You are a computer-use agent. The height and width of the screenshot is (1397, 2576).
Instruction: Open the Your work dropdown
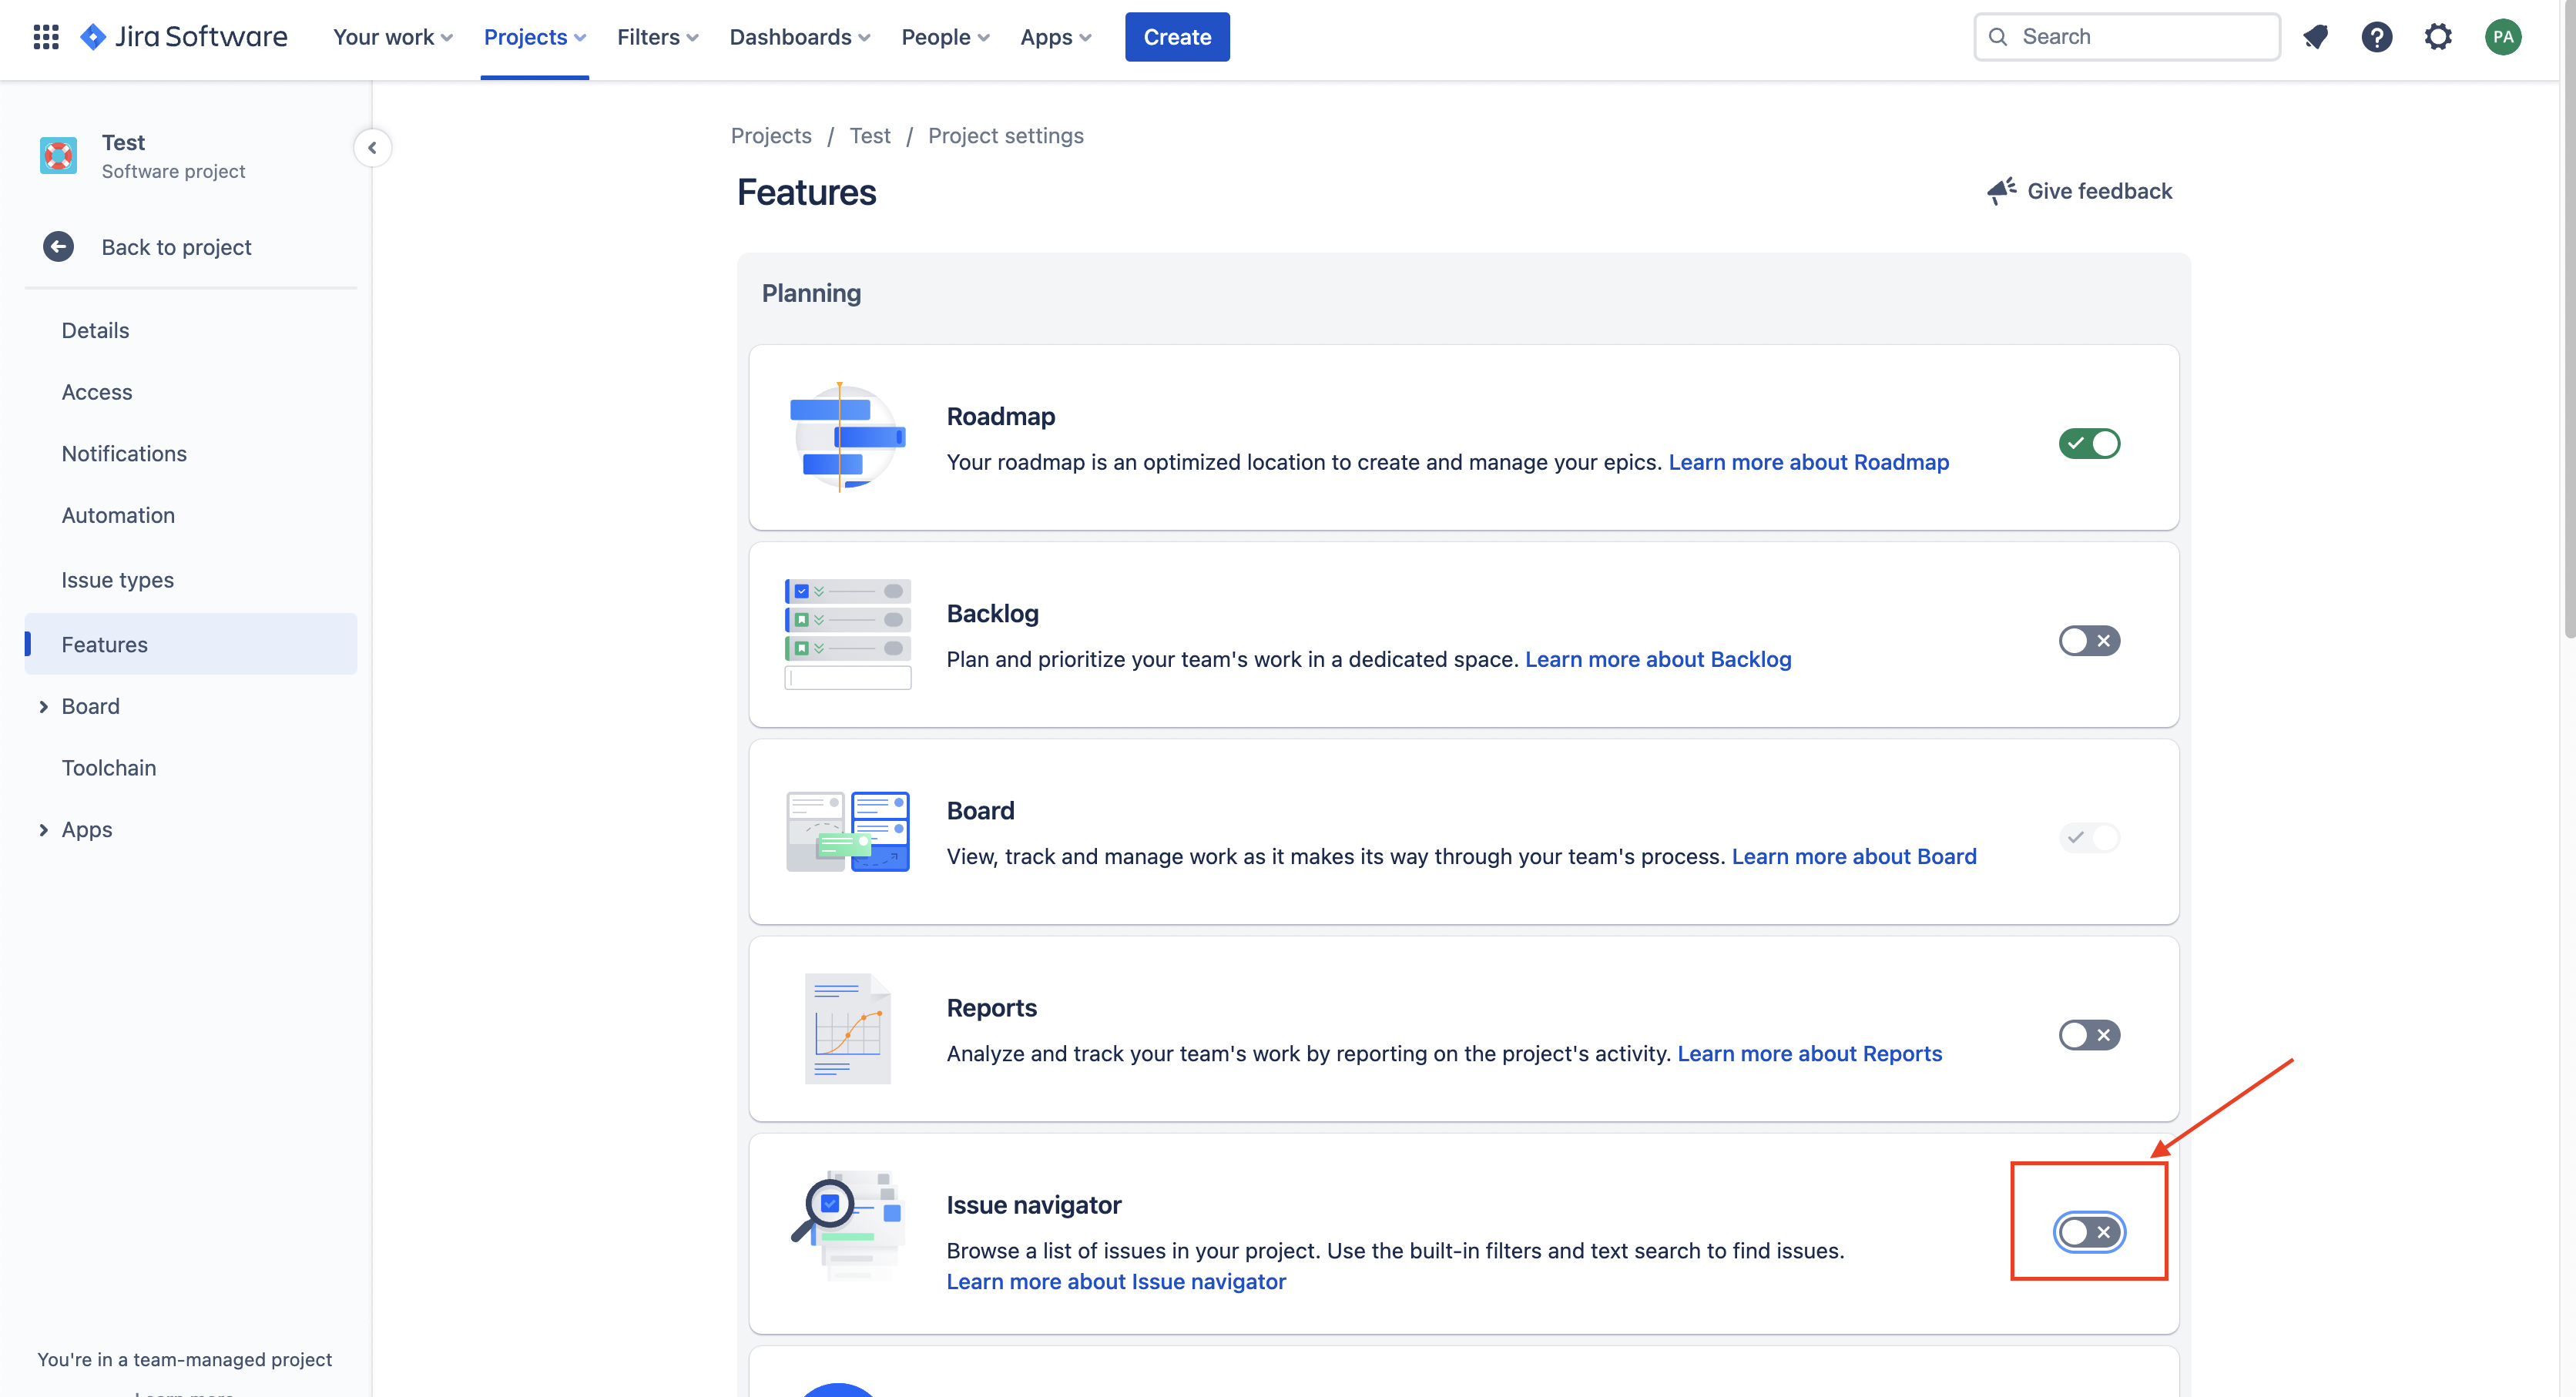point(392,37)
